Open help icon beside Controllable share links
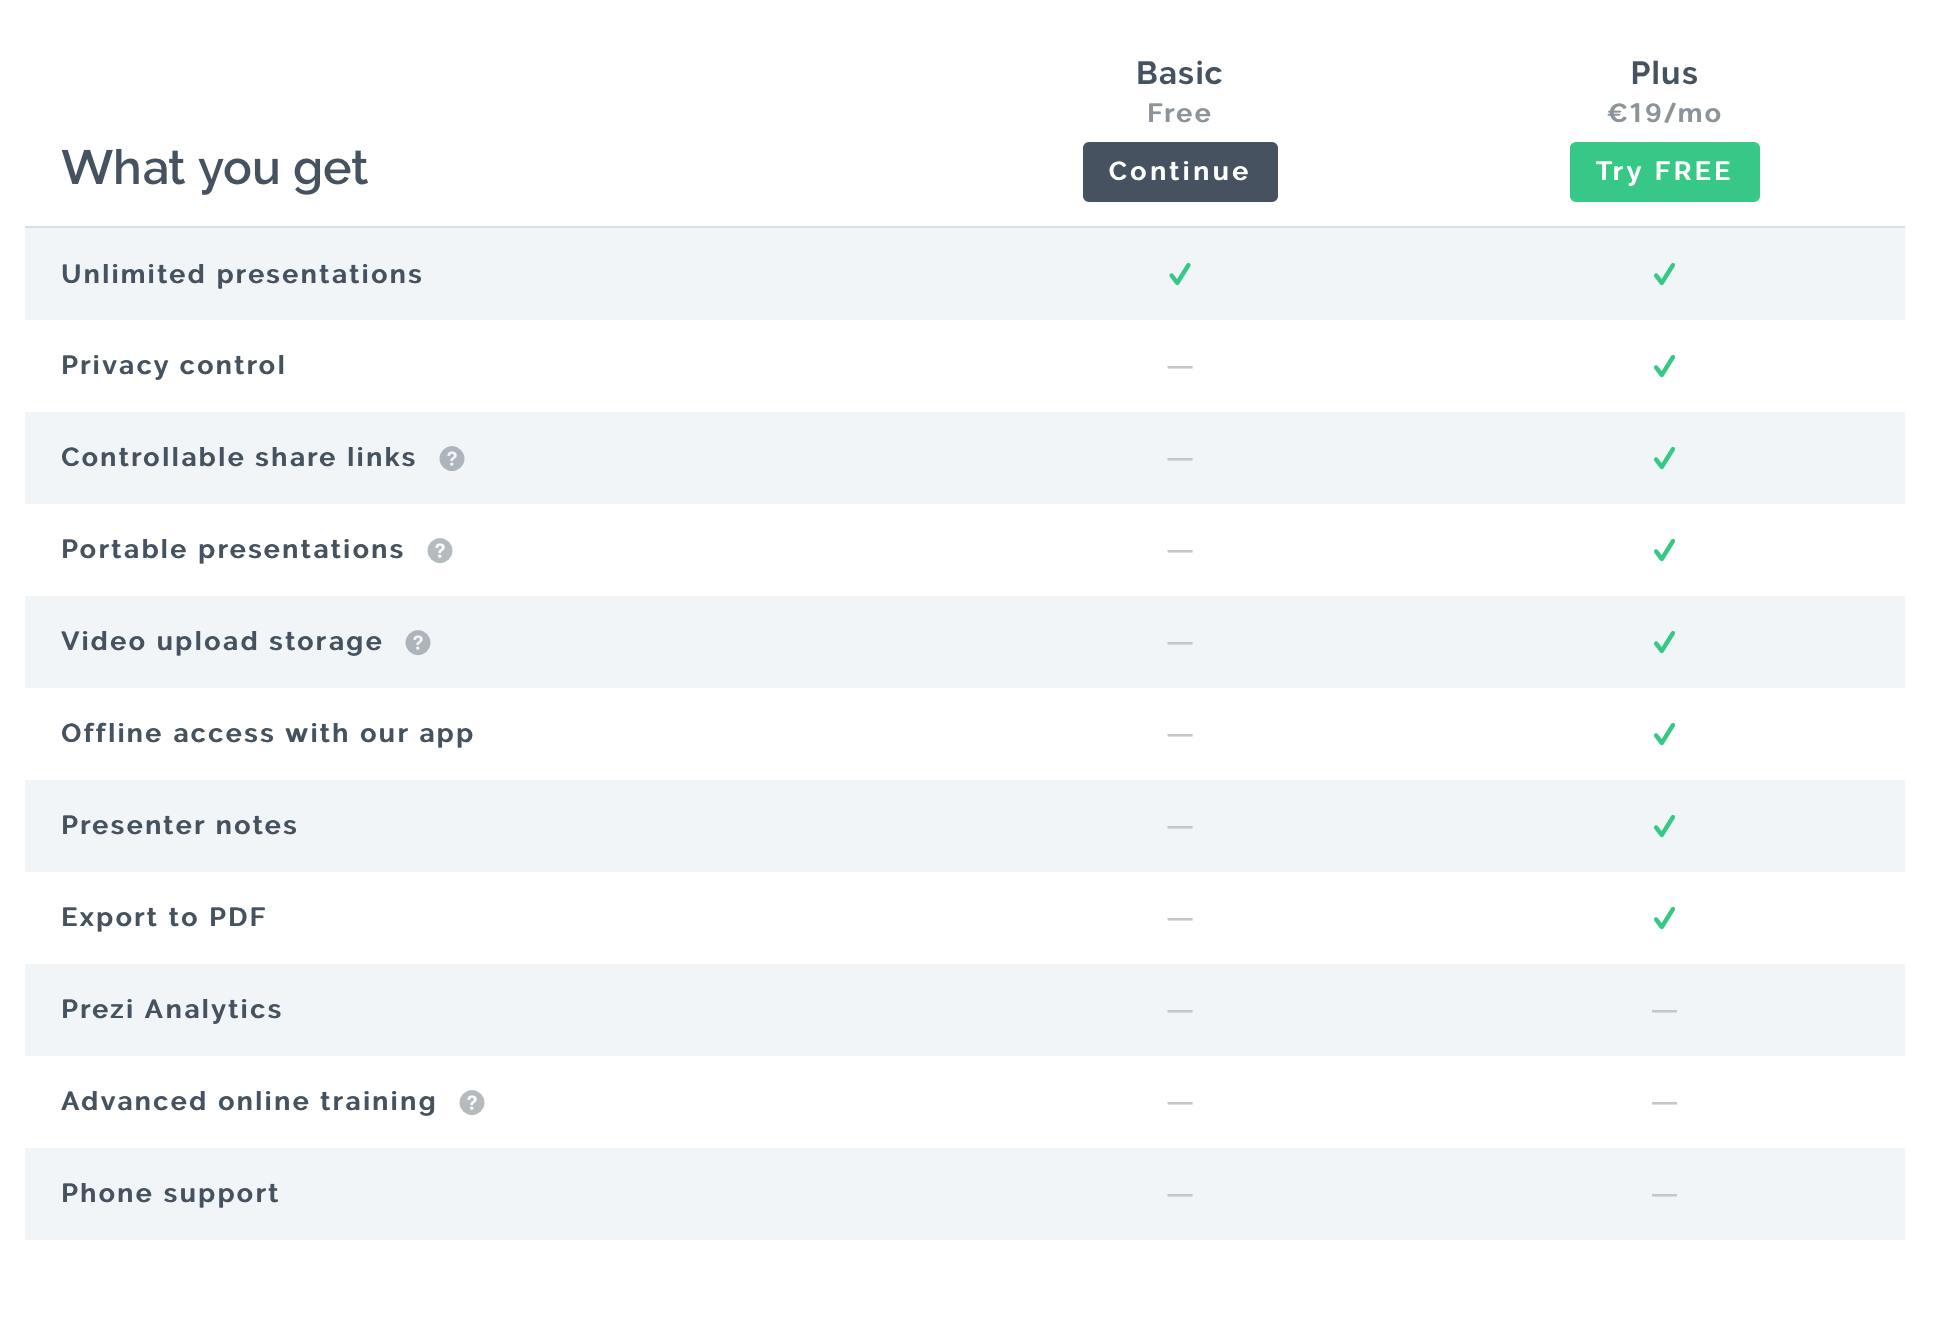1946x1318 pixels. [x=452, y=459]
